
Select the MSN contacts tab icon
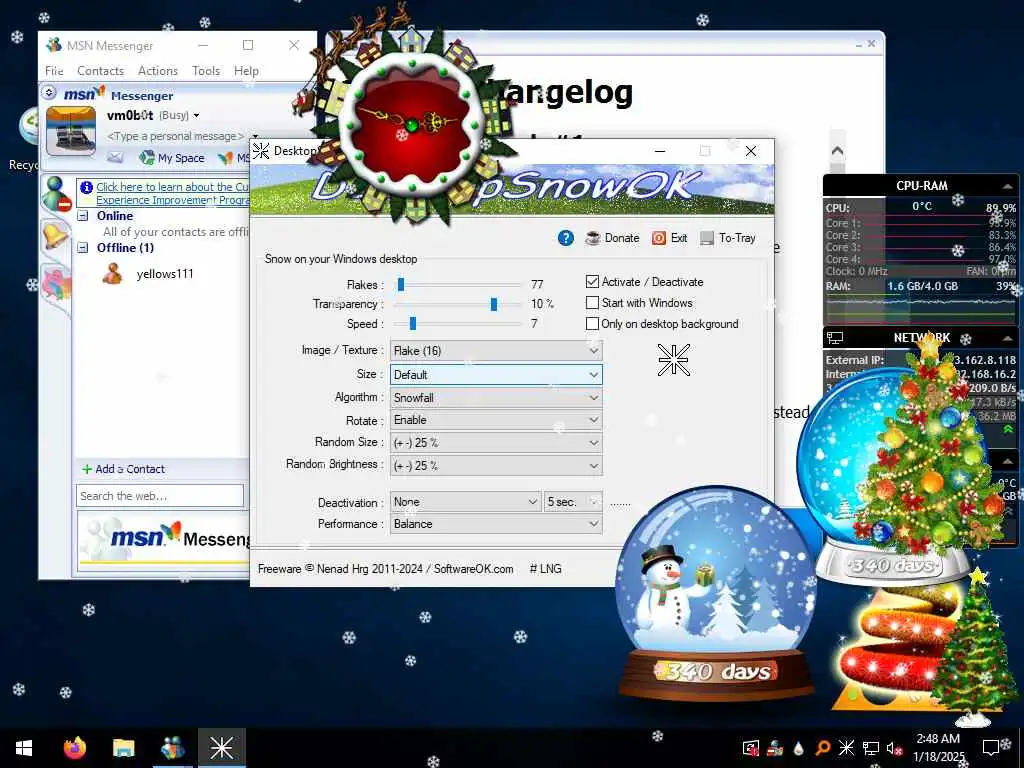point(56,194)
